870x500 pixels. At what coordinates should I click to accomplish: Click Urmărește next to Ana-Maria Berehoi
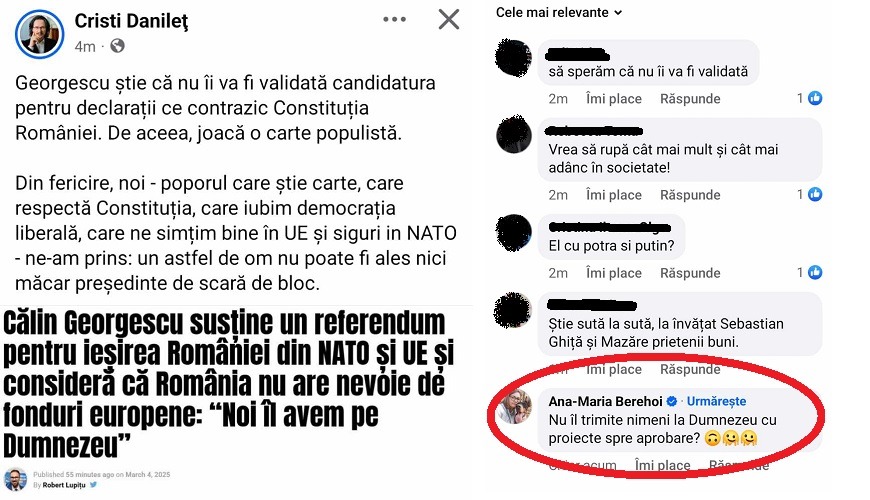pyautogui.click(x=716, y=401)
